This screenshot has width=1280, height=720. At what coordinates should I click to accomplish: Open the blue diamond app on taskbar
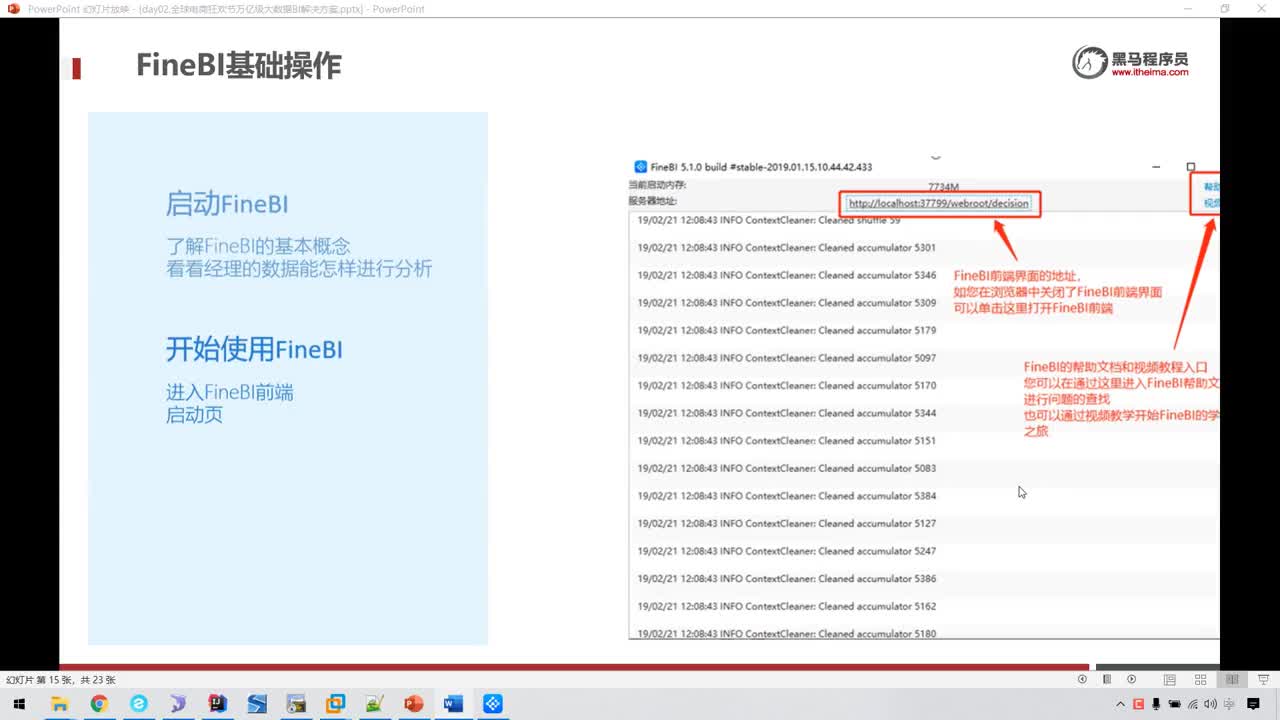[493, 704]
